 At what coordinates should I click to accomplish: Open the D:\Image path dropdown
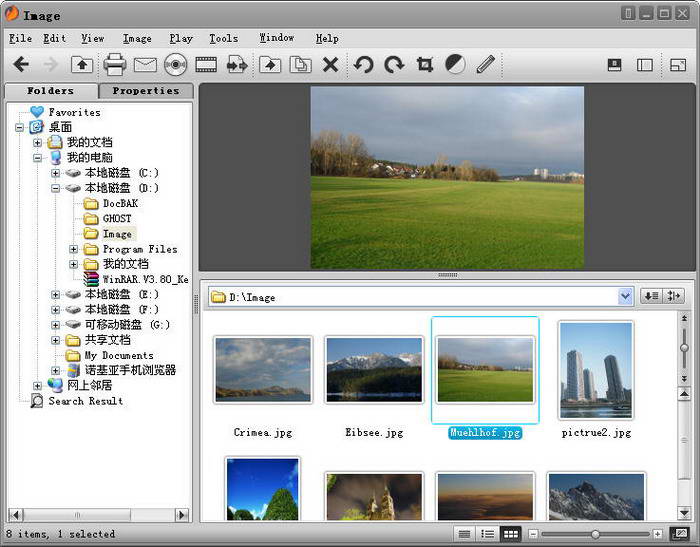(x=625, y=296)
